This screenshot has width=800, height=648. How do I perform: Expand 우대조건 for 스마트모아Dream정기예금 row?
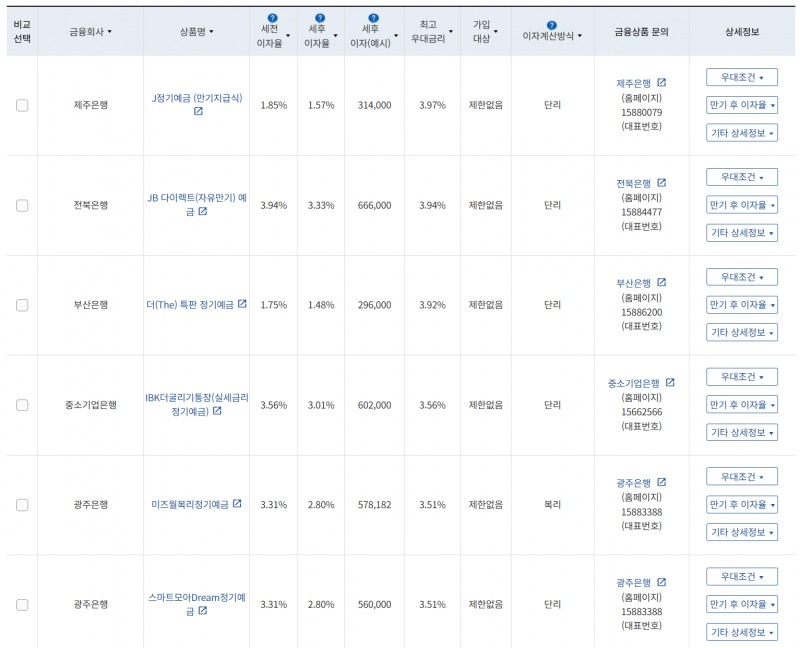[742, 577]
